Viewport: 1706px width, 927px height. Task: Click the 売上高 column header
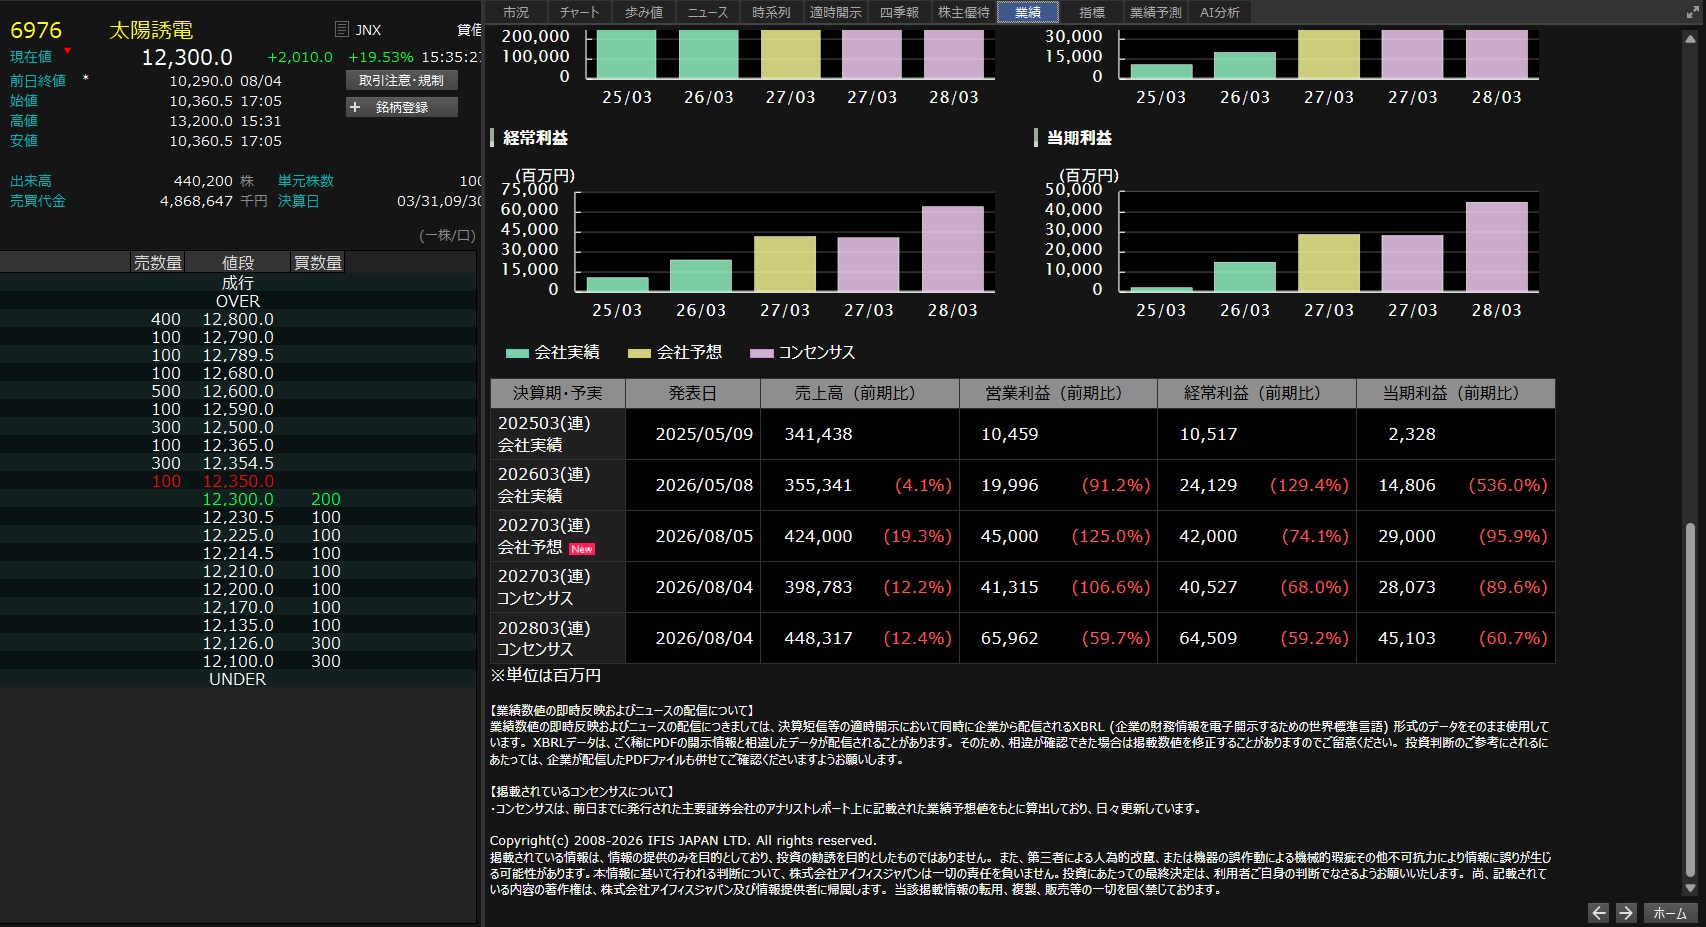point(859,393)
